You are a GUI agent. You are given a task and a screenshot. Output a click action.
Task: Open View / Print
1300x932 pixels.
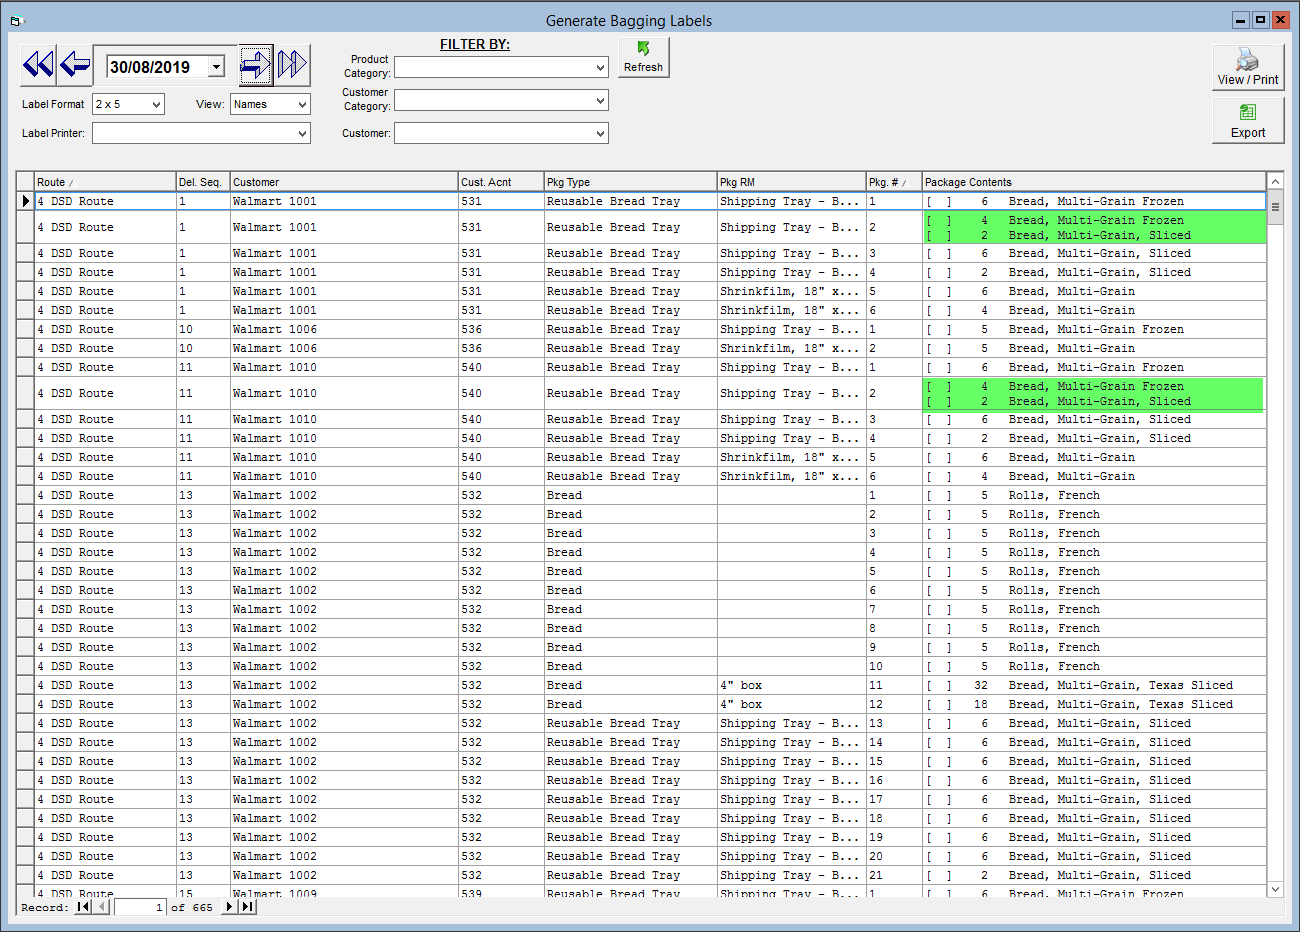pos(1248,67)
